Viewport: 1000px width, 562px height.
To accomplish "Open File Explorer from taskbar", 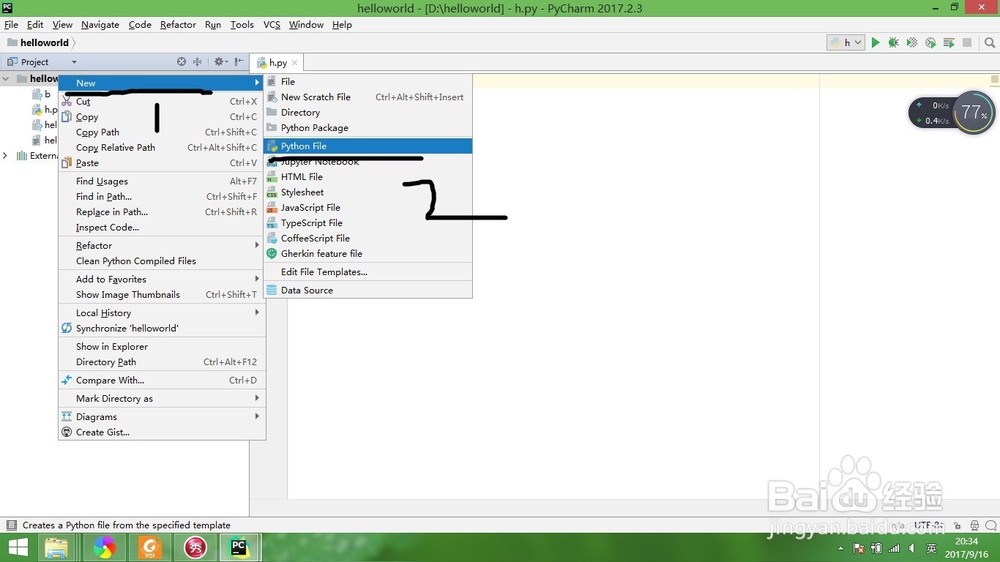I will 57,547.
